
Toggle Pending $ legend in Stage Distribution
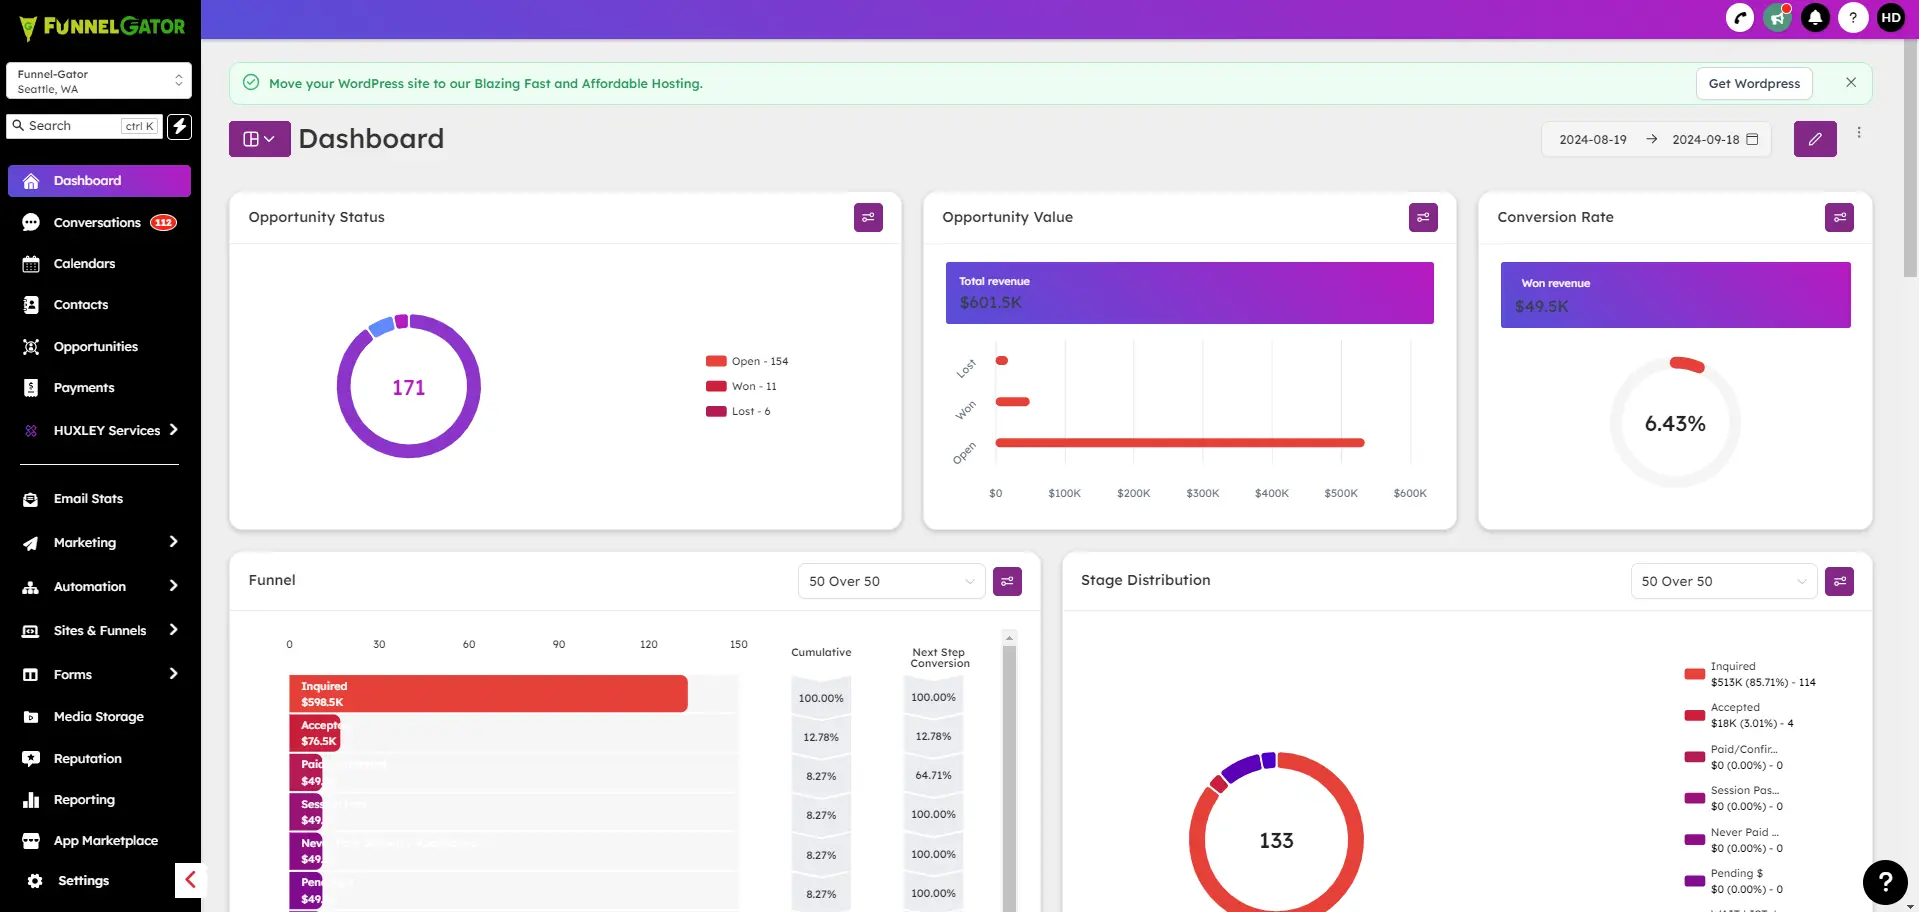click(1733, 881)
